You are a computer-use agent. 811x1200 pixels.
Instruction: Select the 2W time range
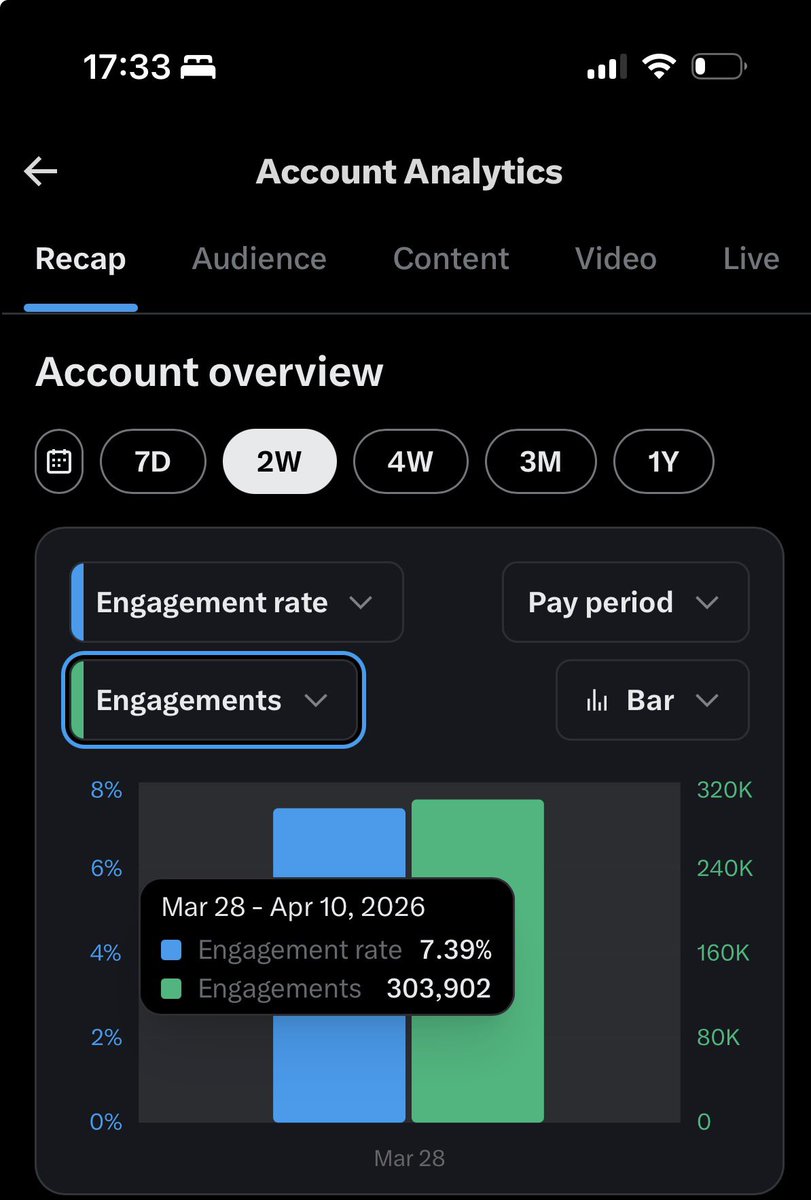(x=280, y=462)
